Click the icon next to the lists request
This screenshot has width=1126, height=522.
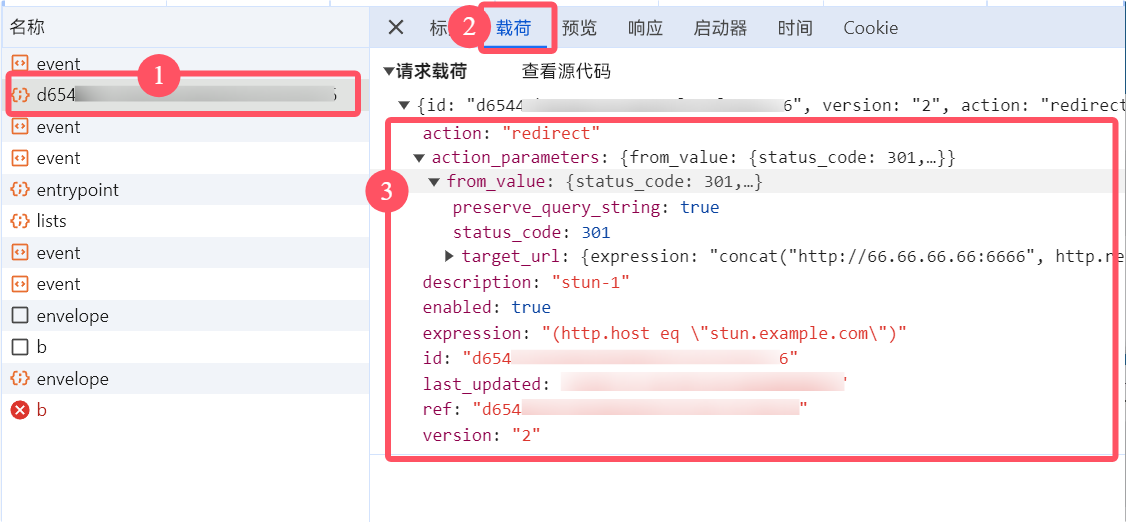click(x=20, y=221)
